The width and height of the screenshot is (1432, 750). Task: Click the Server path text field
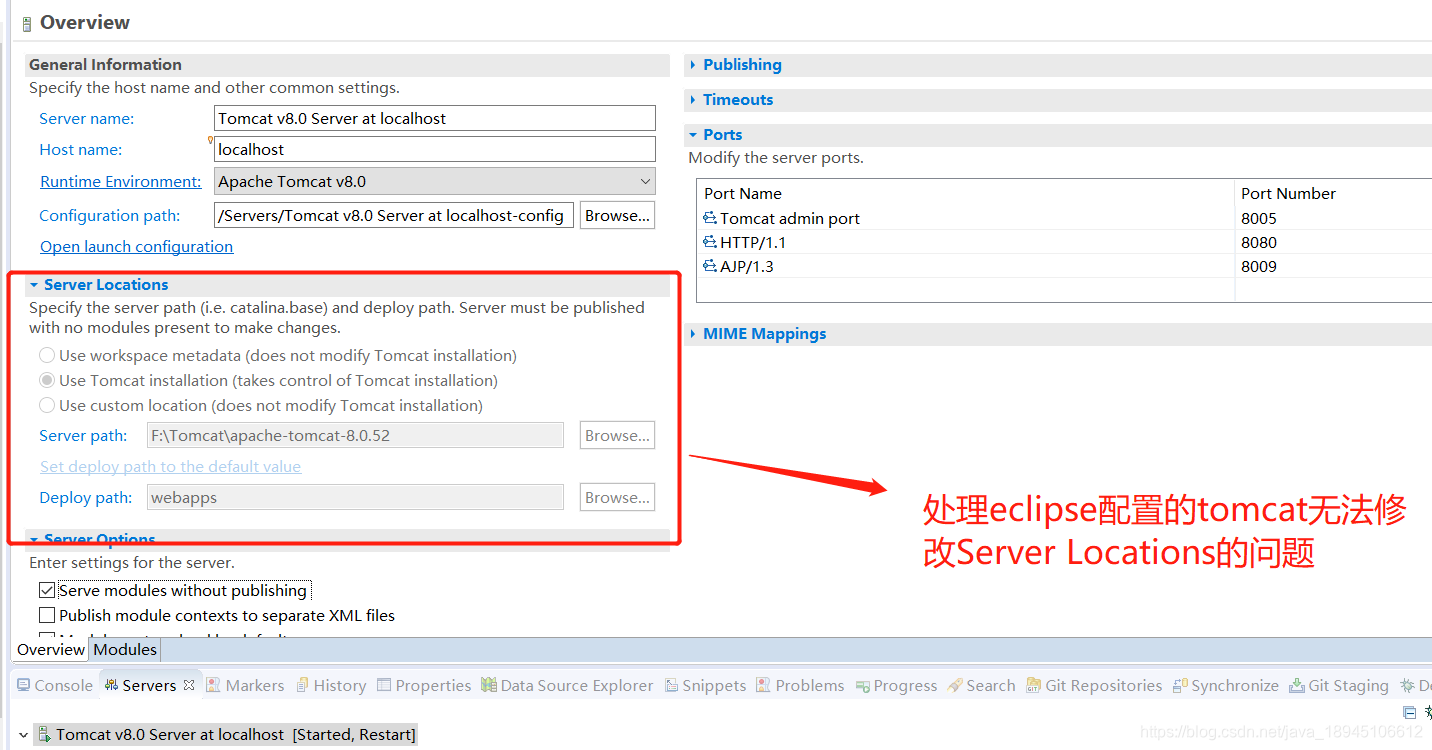click(x=355, y=435)
